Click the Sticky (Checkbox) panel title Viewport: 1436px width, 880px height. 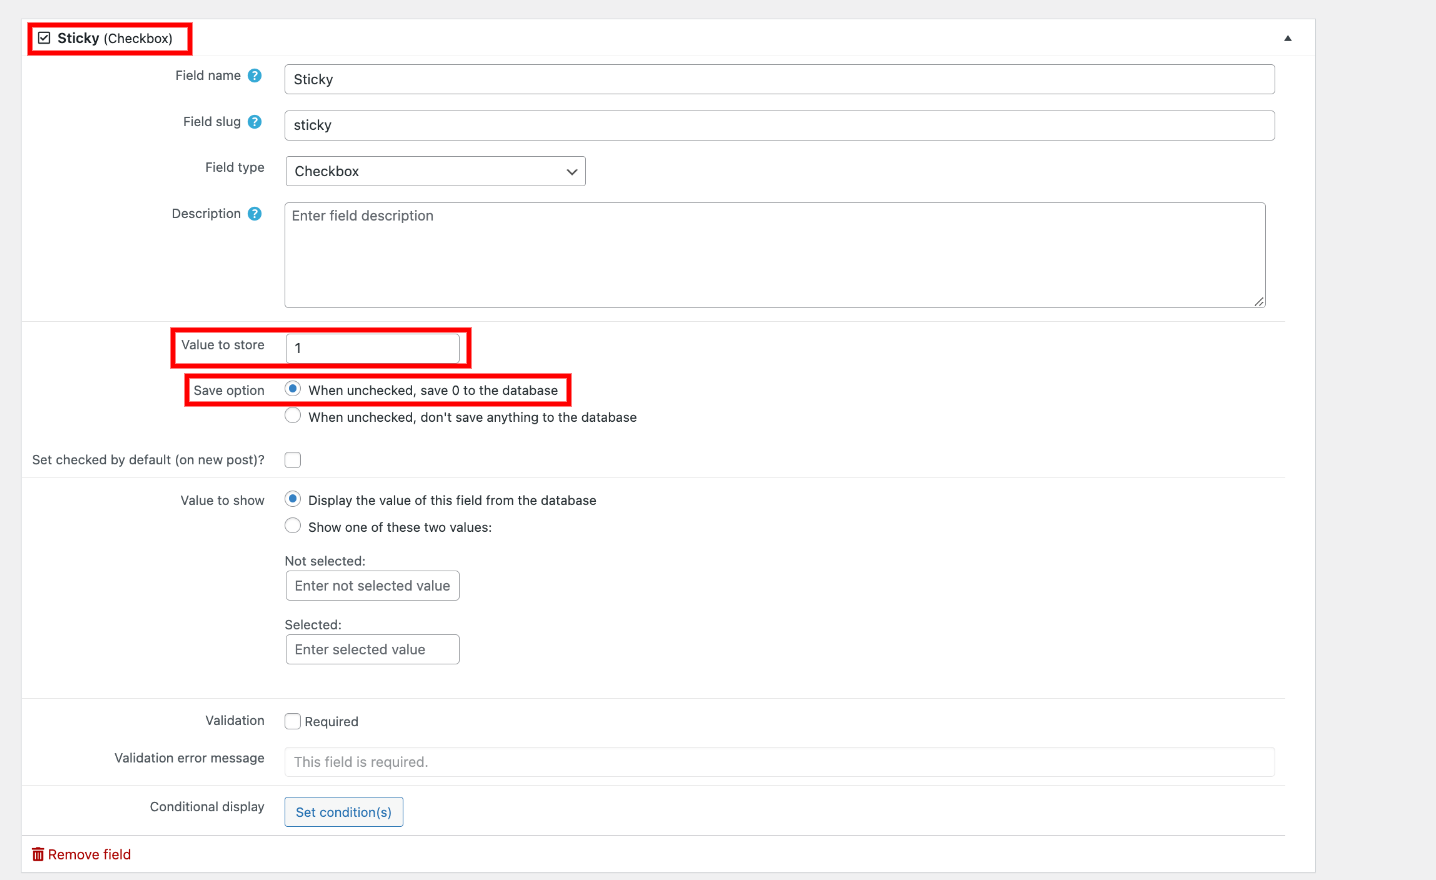[115, 38]
